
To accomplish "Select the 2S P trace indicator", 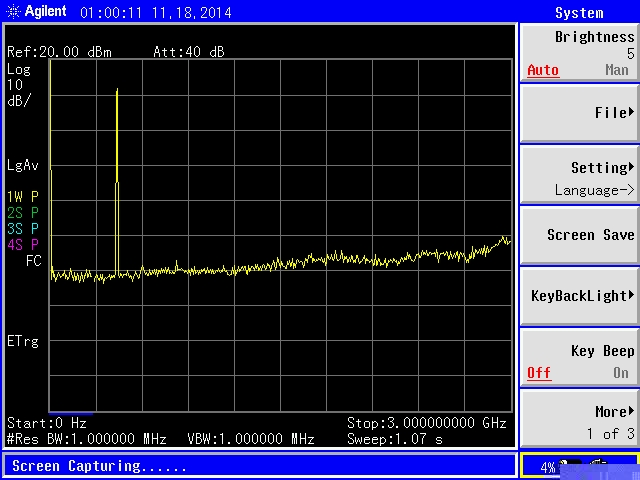I will 22,213.
